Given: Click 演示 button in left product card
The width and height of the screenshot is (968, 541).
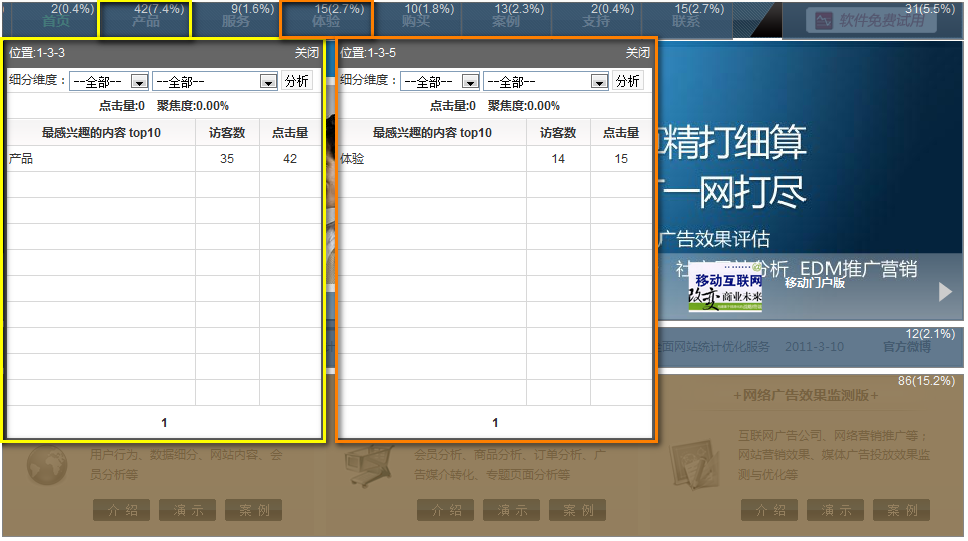Looking at the screenshot, I should (x=188, y=511).
